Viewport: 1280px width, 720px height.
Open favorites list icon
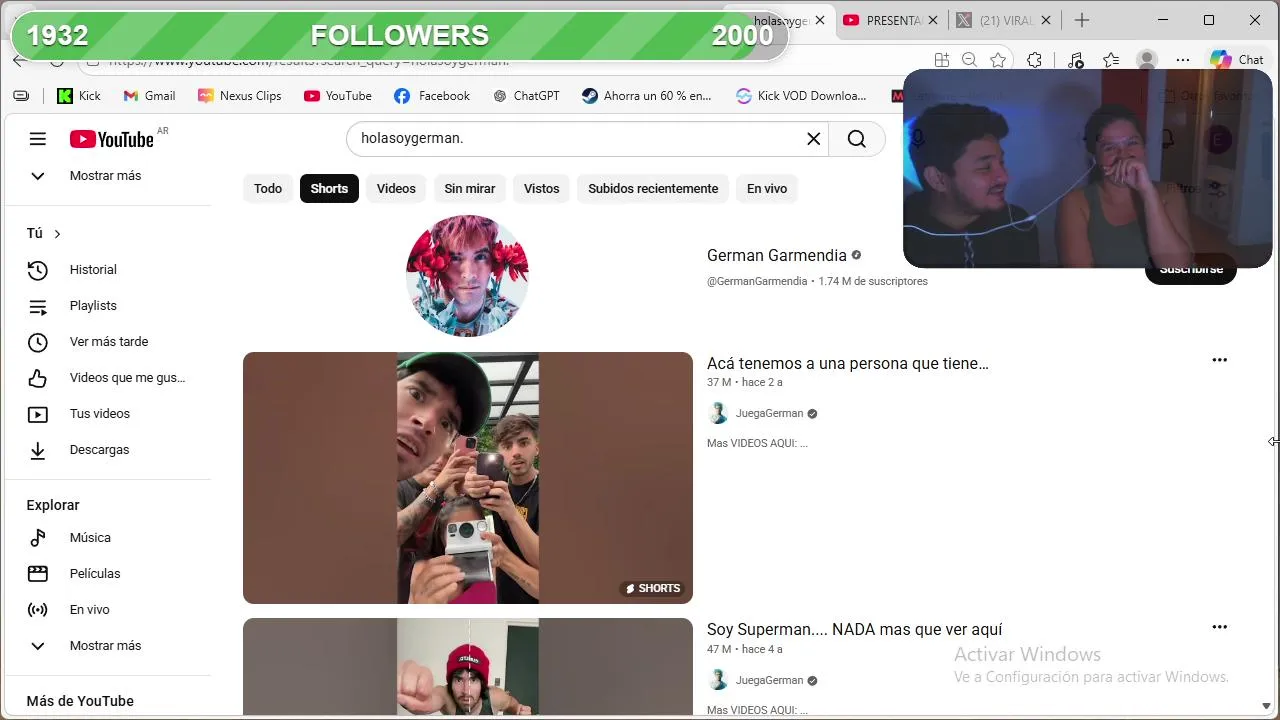coord(1111,60)
